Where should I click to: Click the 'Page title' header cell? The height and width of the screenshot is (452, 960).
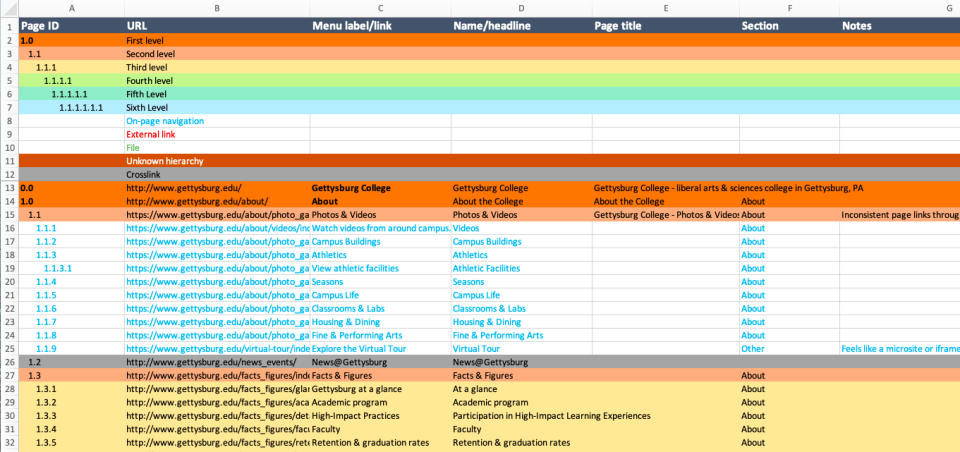[666, 26]
